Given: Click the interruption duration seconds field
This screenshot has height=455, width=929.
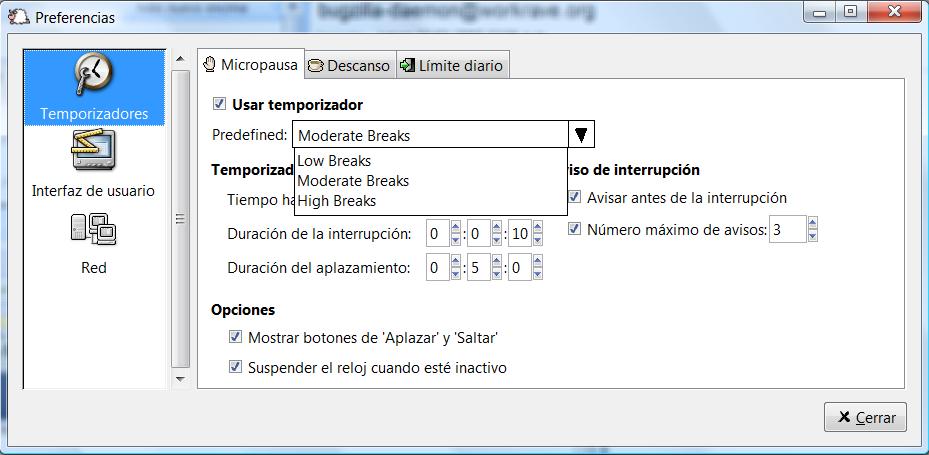Looking at the screenshot, I should pyautogui.click(x=519, y=234).
